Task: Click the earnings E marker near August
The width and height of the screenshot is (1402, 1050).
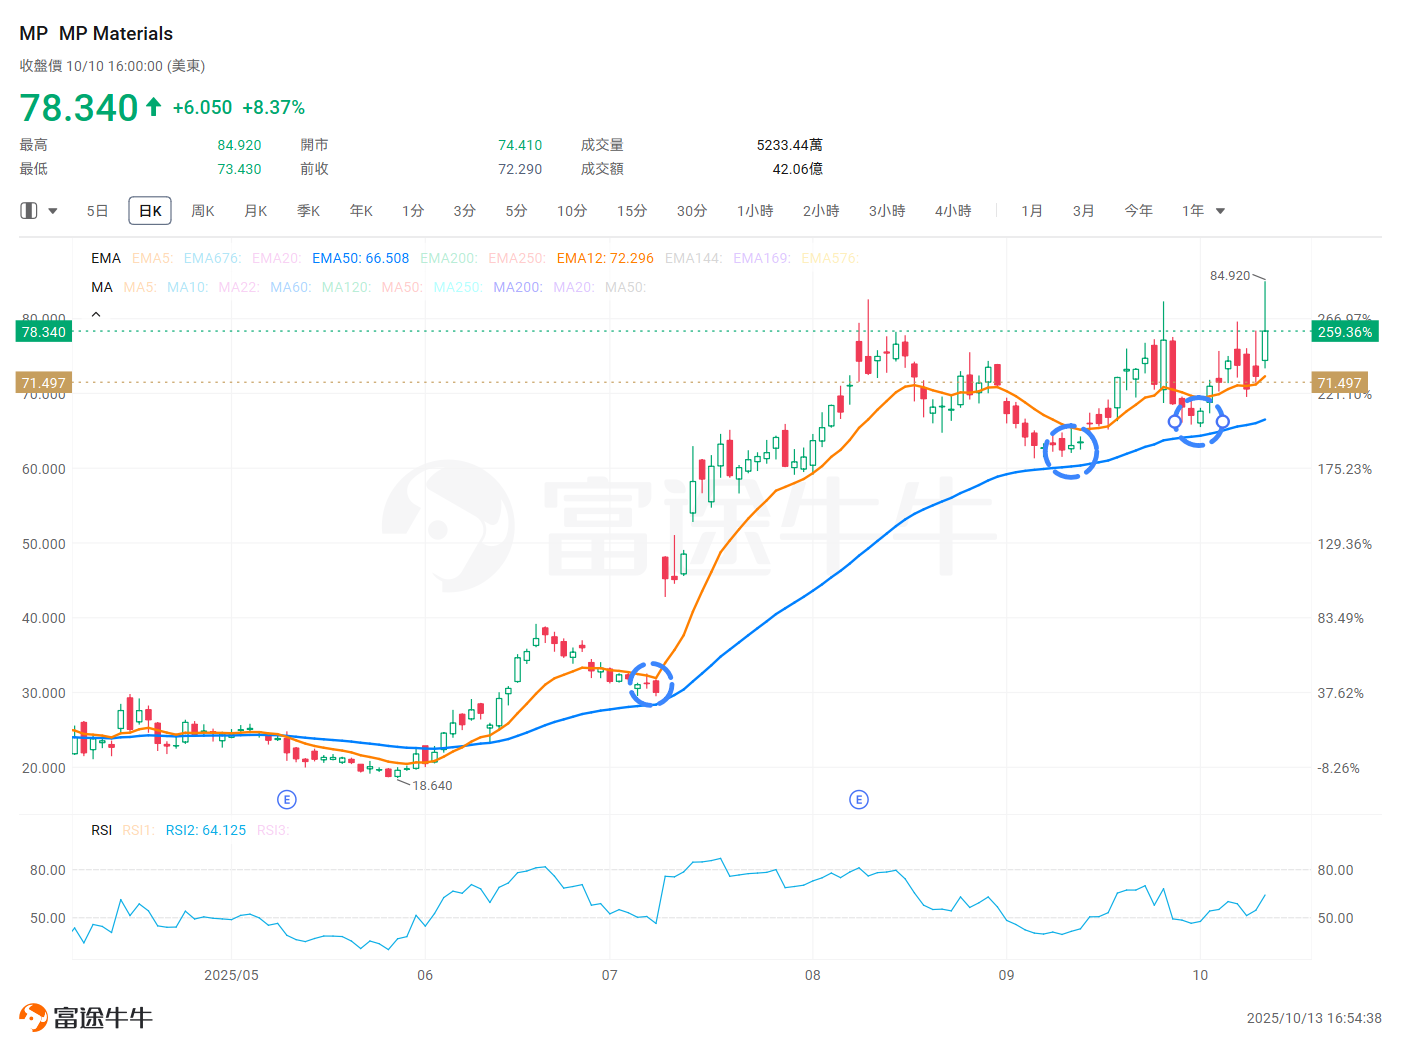Action: 858,799
